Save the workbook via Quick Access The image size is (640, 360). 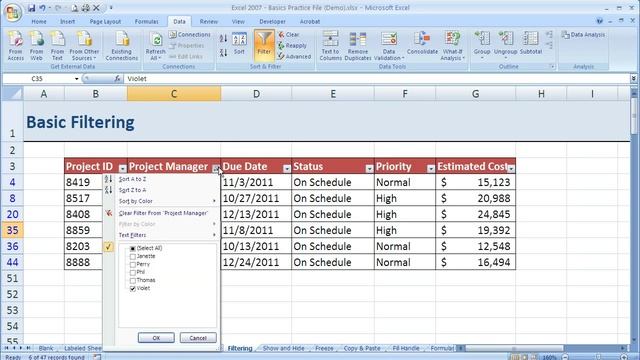click(31, 8)
